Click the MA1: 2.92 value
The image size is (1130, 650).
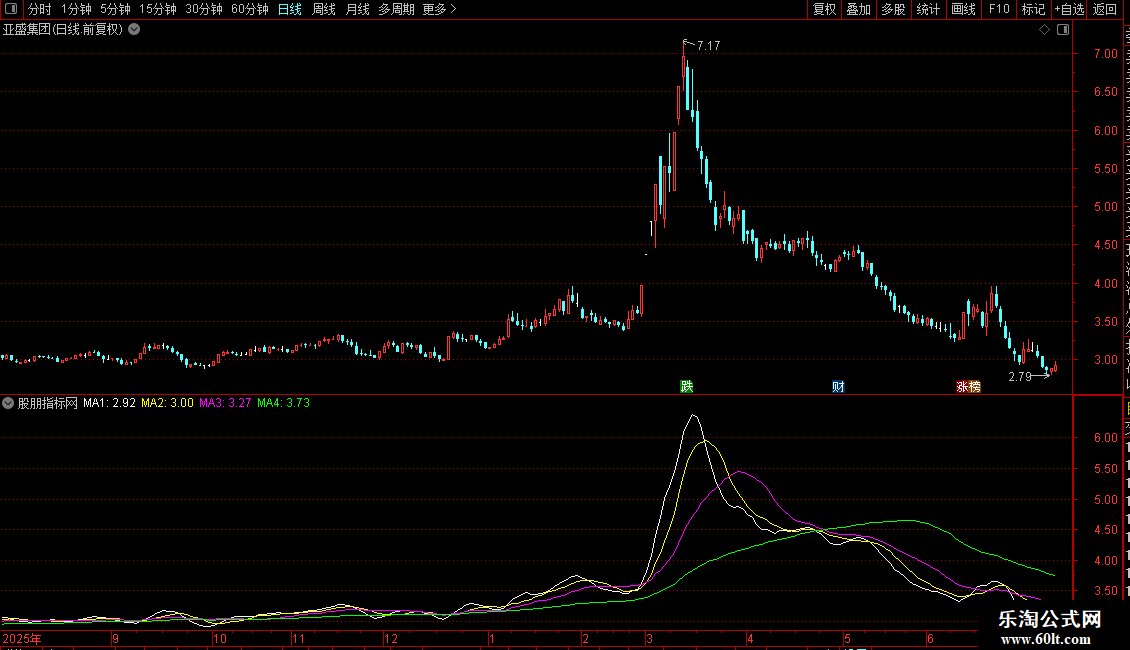(x=109, y=403)
